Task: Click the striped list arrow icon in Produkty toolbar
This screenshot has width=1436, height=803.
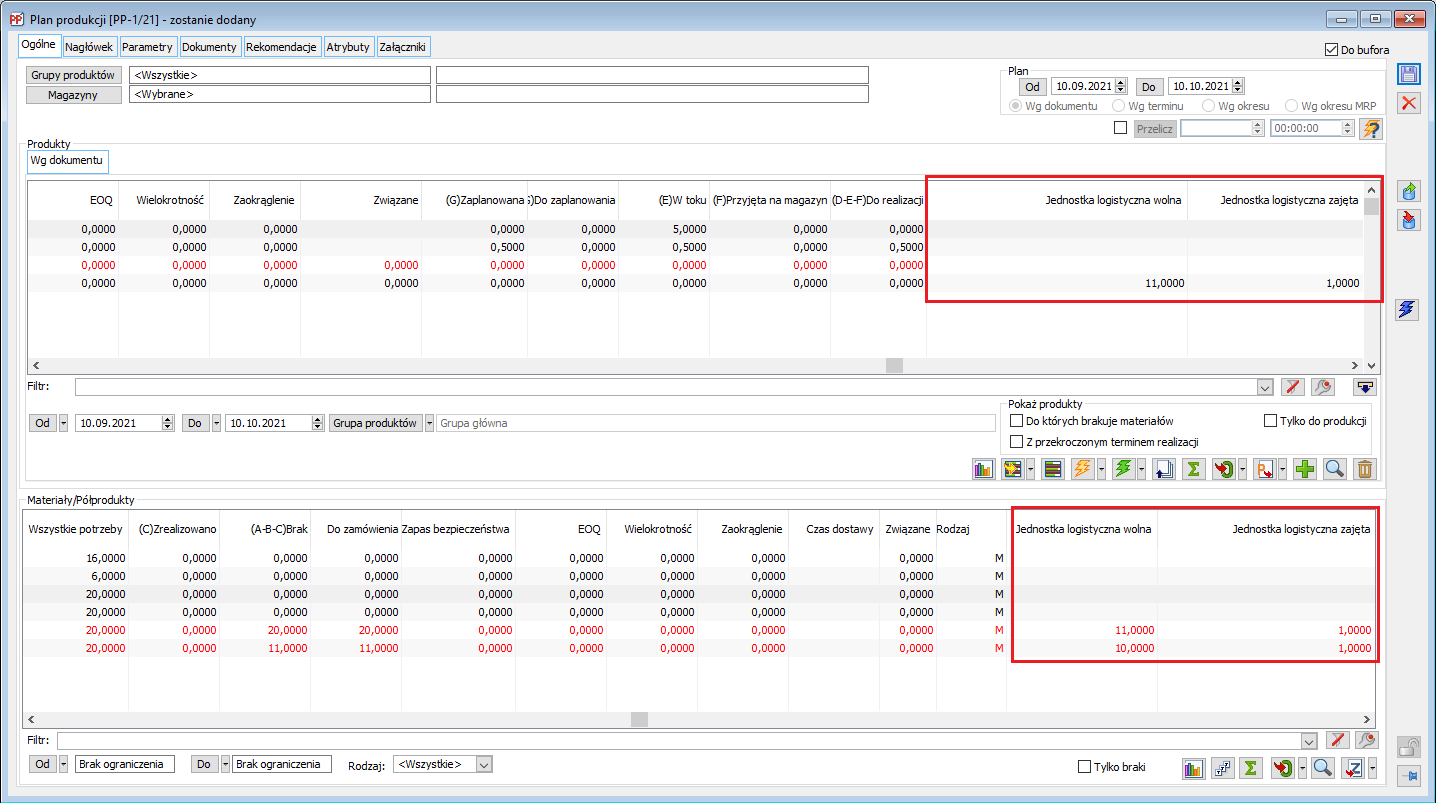Action: coord(1012,468)
